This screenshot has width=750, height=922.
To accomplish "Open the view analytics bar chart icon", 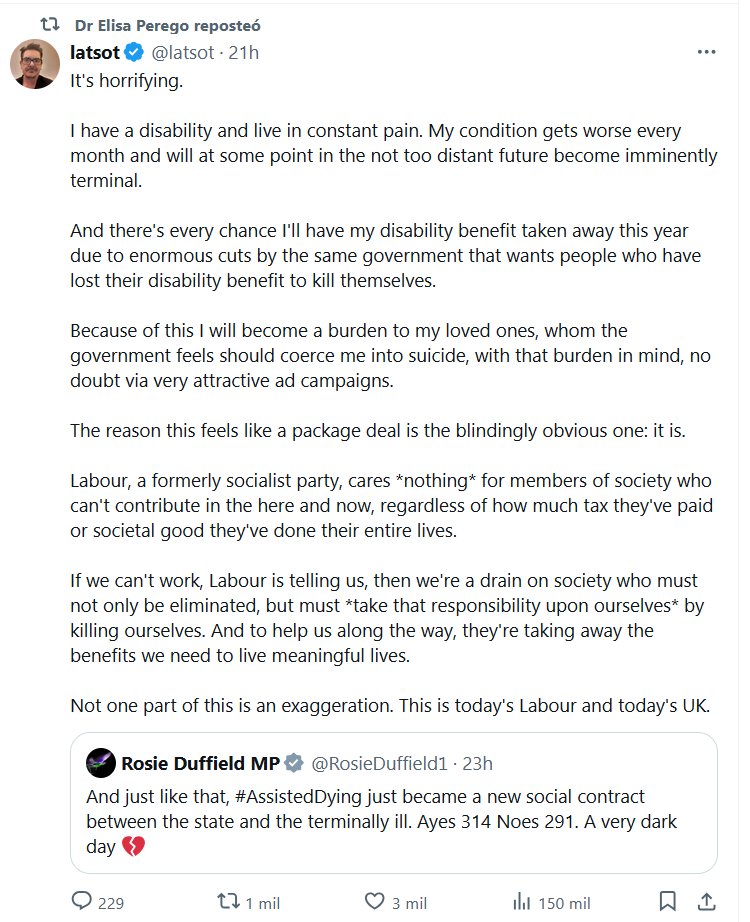I will (521, 901).
